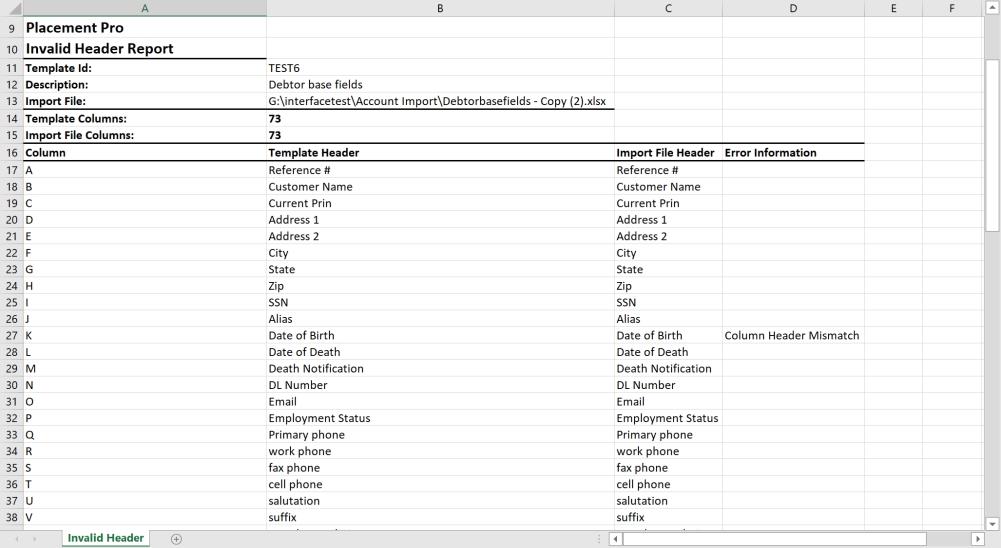Click the next sheet navigation arrow
The width and height of the screenshot is (1001, 548).
[37, 539]
